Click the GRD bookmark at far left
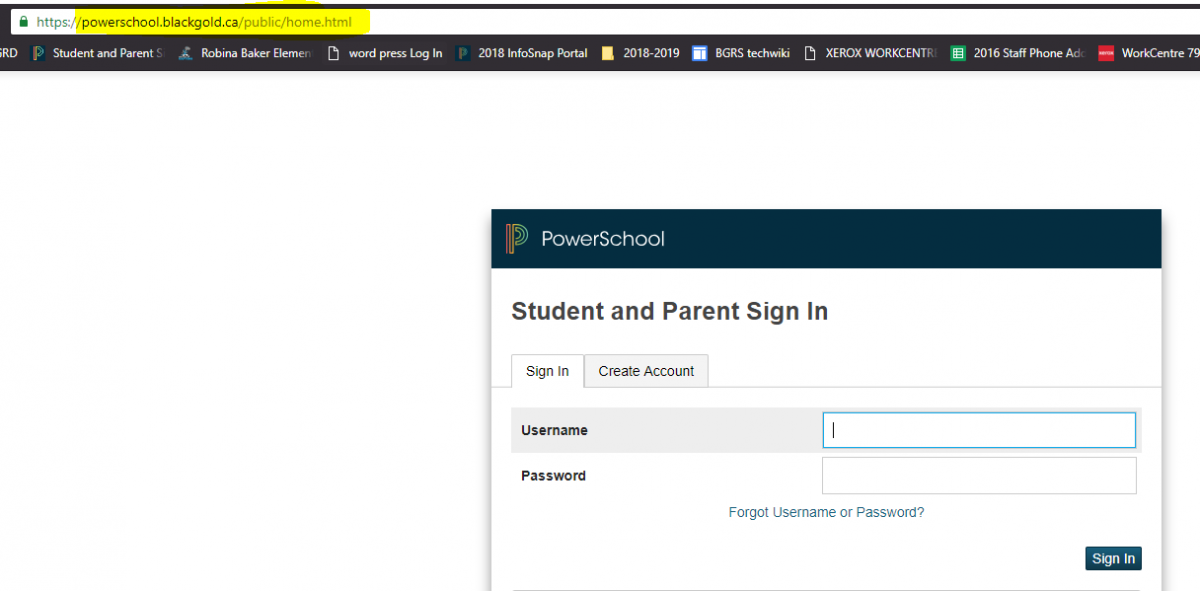The width and height of the screenshot is (1200, 591). (x=8, y=53)
